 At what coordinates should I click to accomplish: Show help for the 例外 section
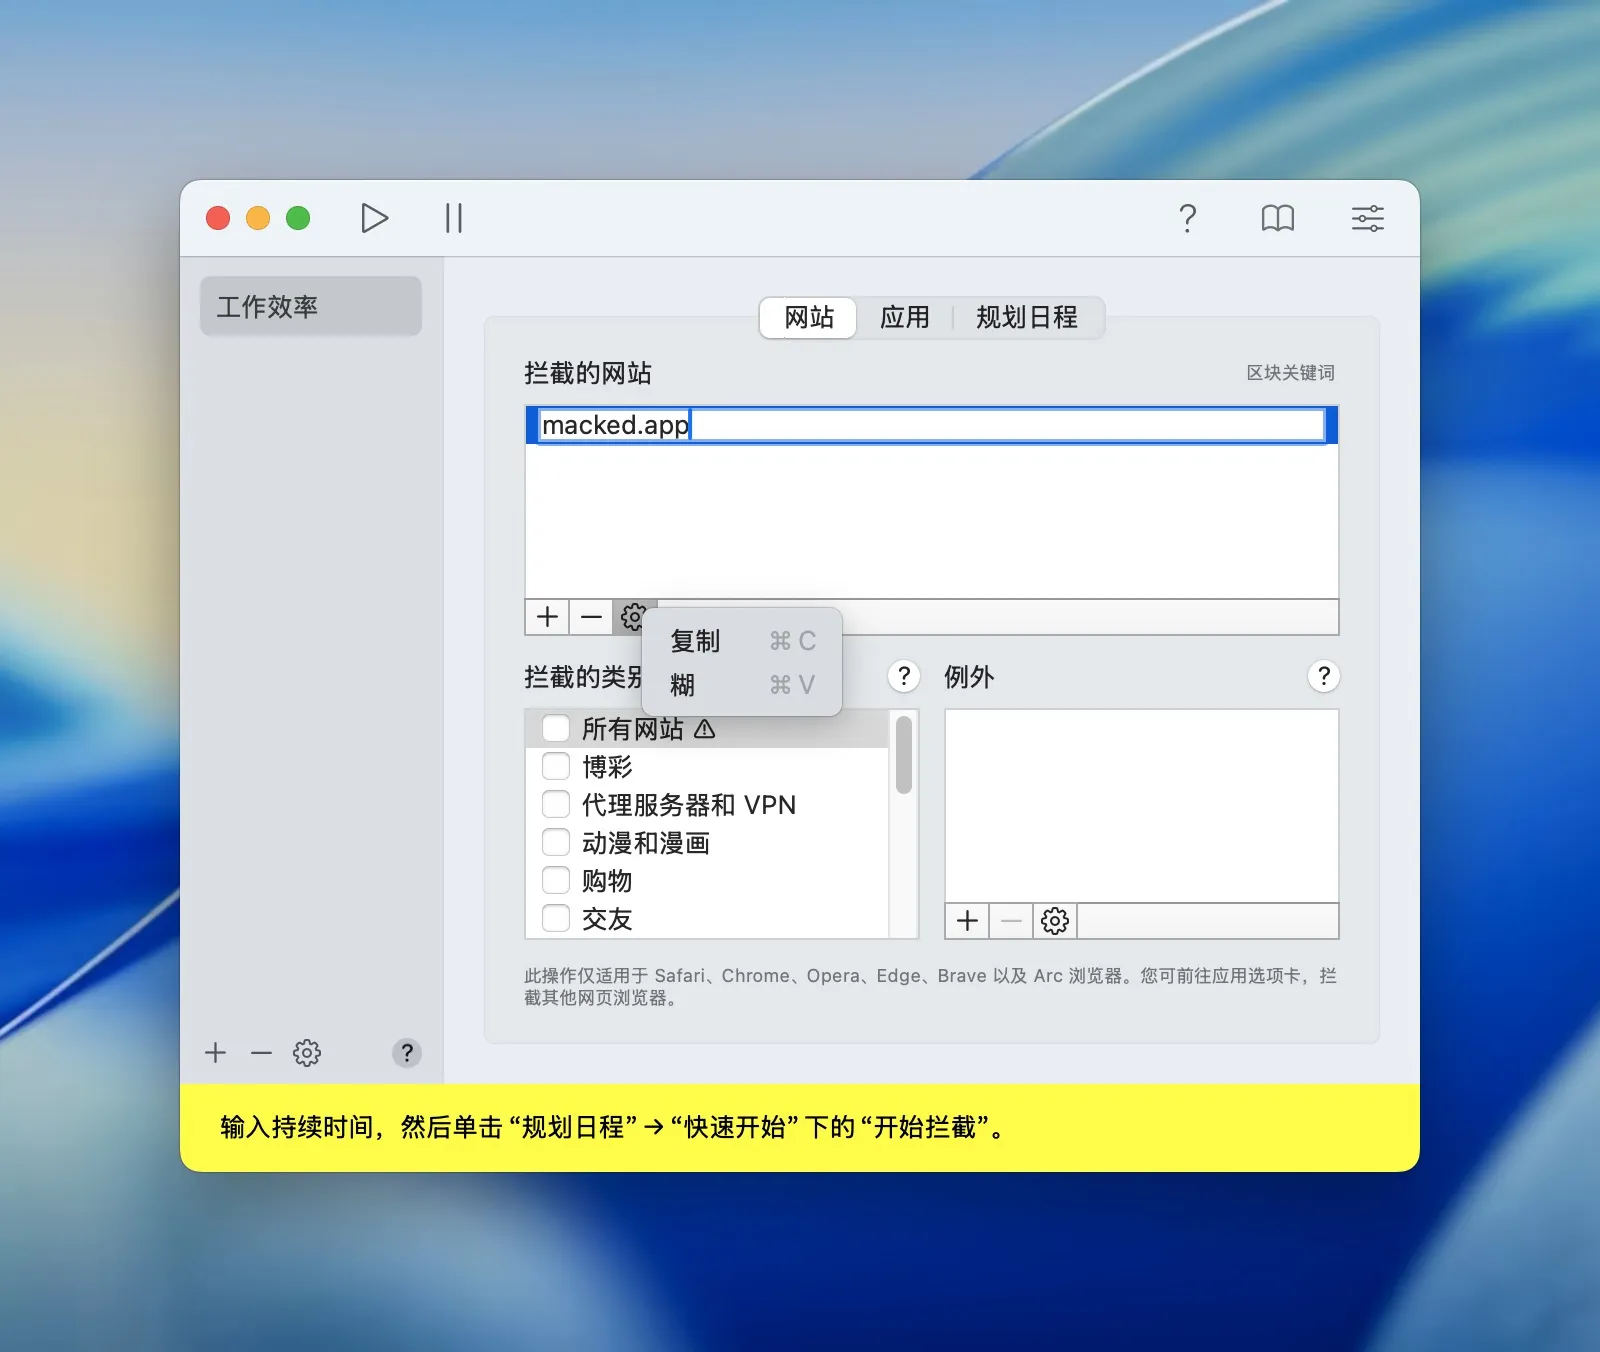[x=1323, y=677]
